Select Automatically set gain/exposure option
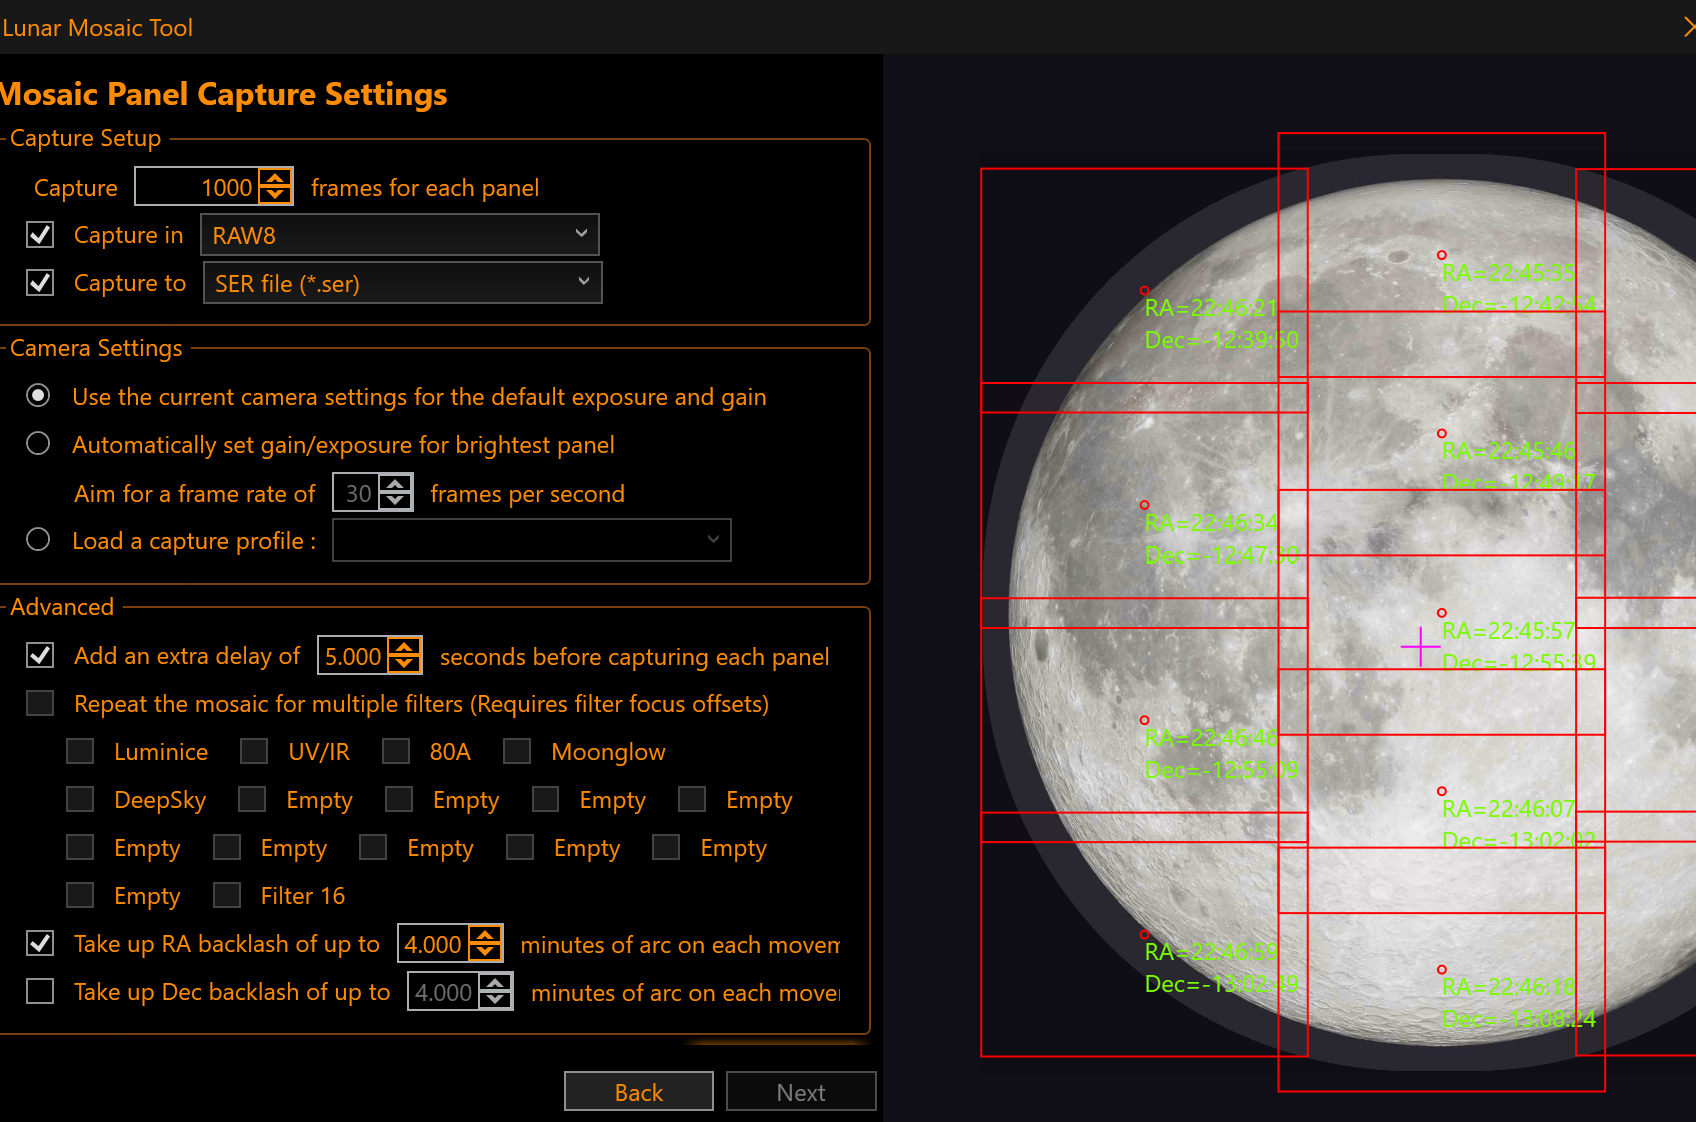The width and height of the screenshot is (1696, 1122). pos(38,444)
